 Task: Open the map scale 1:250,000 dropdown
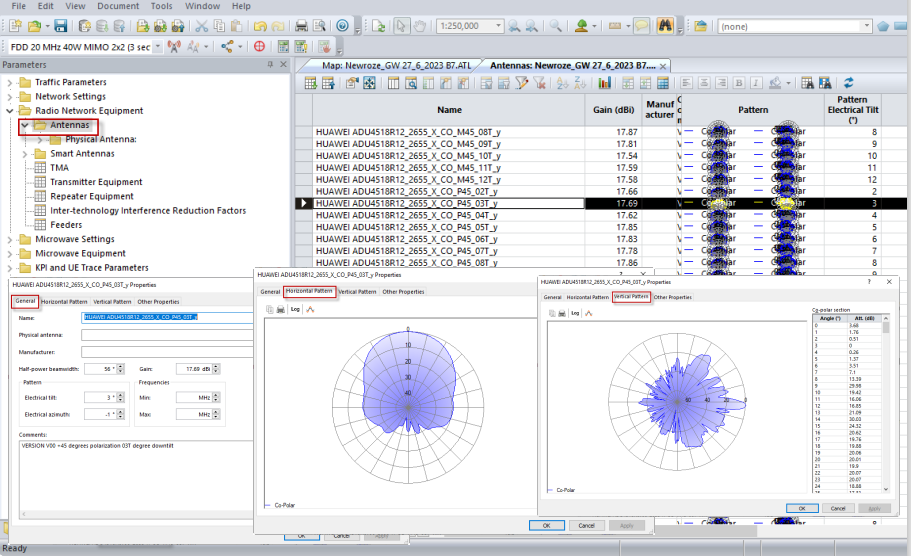pos(498,26)
